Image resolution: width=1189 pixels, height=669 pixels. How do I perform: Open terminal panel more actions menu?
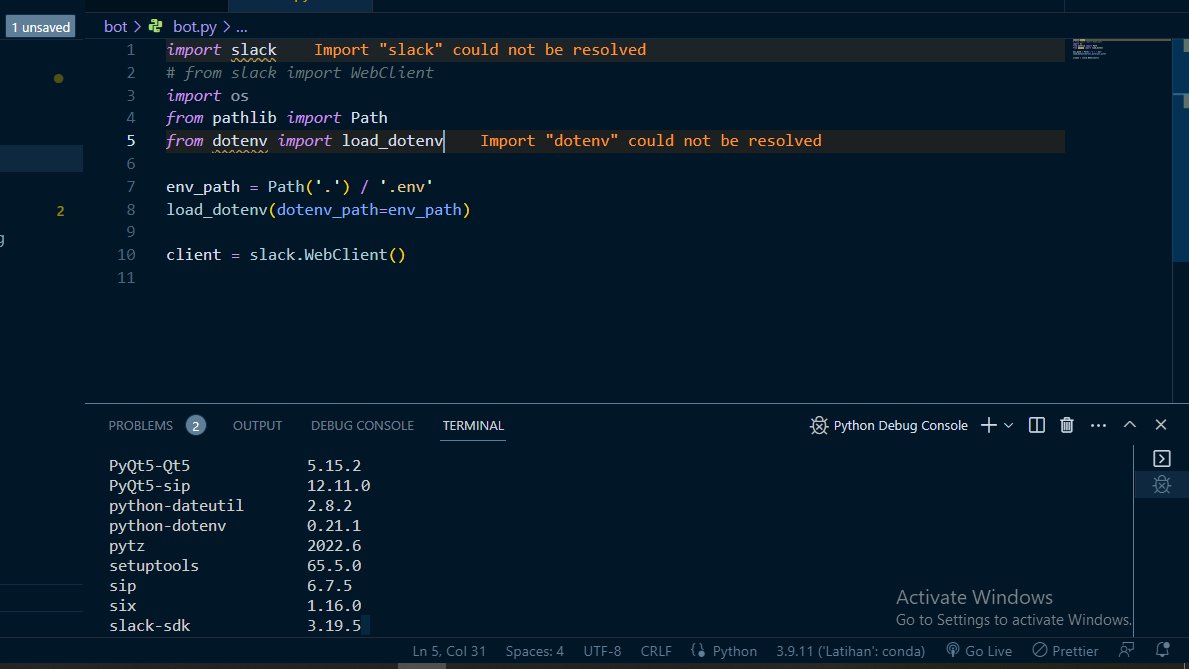tap(1098, 426)
